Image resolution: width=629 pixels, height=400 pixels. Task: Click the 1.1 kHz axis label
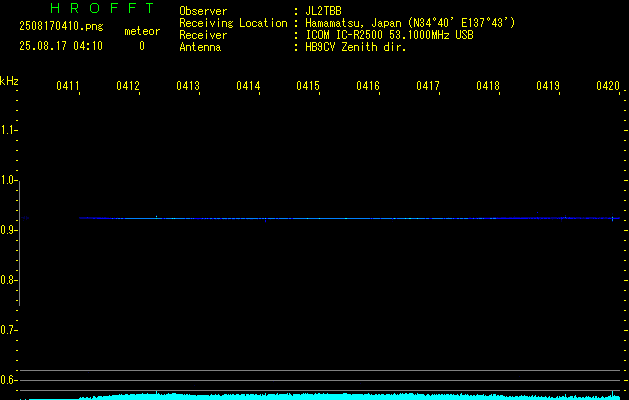click(8, 130)
